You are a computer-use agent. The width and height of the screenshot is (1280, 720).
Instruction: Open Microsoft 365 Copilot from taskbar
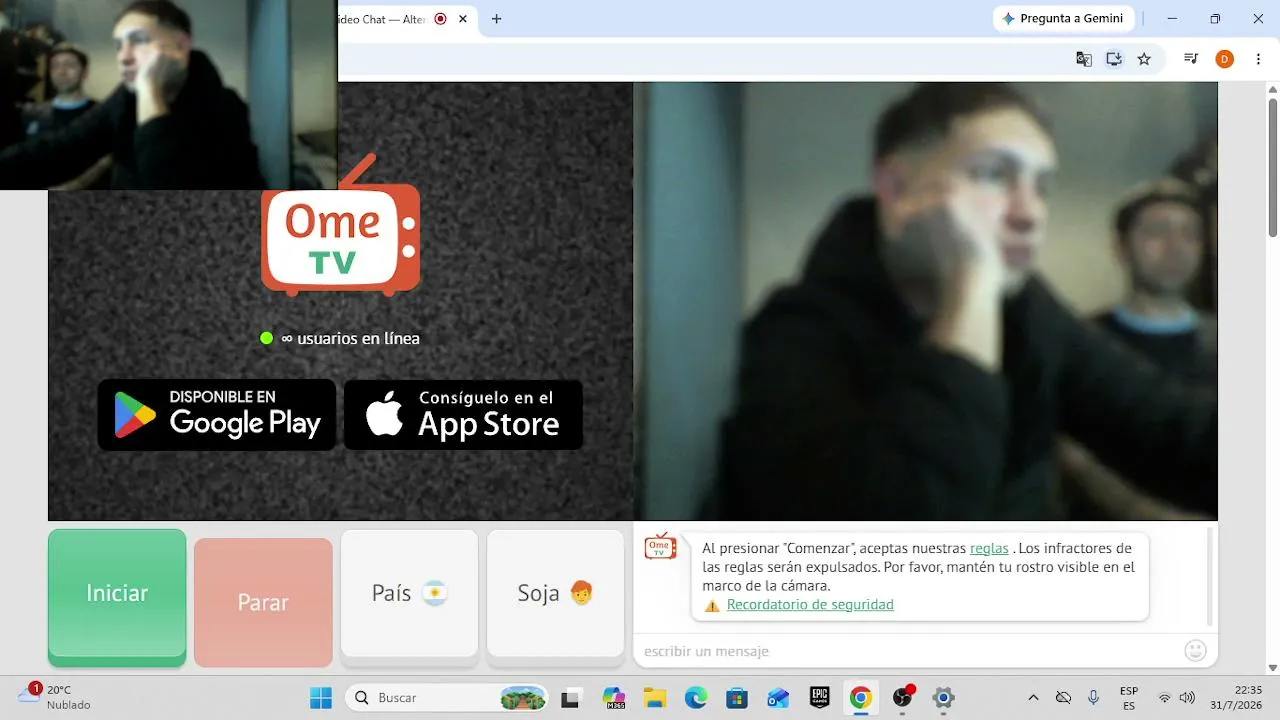tap(614, 697)
